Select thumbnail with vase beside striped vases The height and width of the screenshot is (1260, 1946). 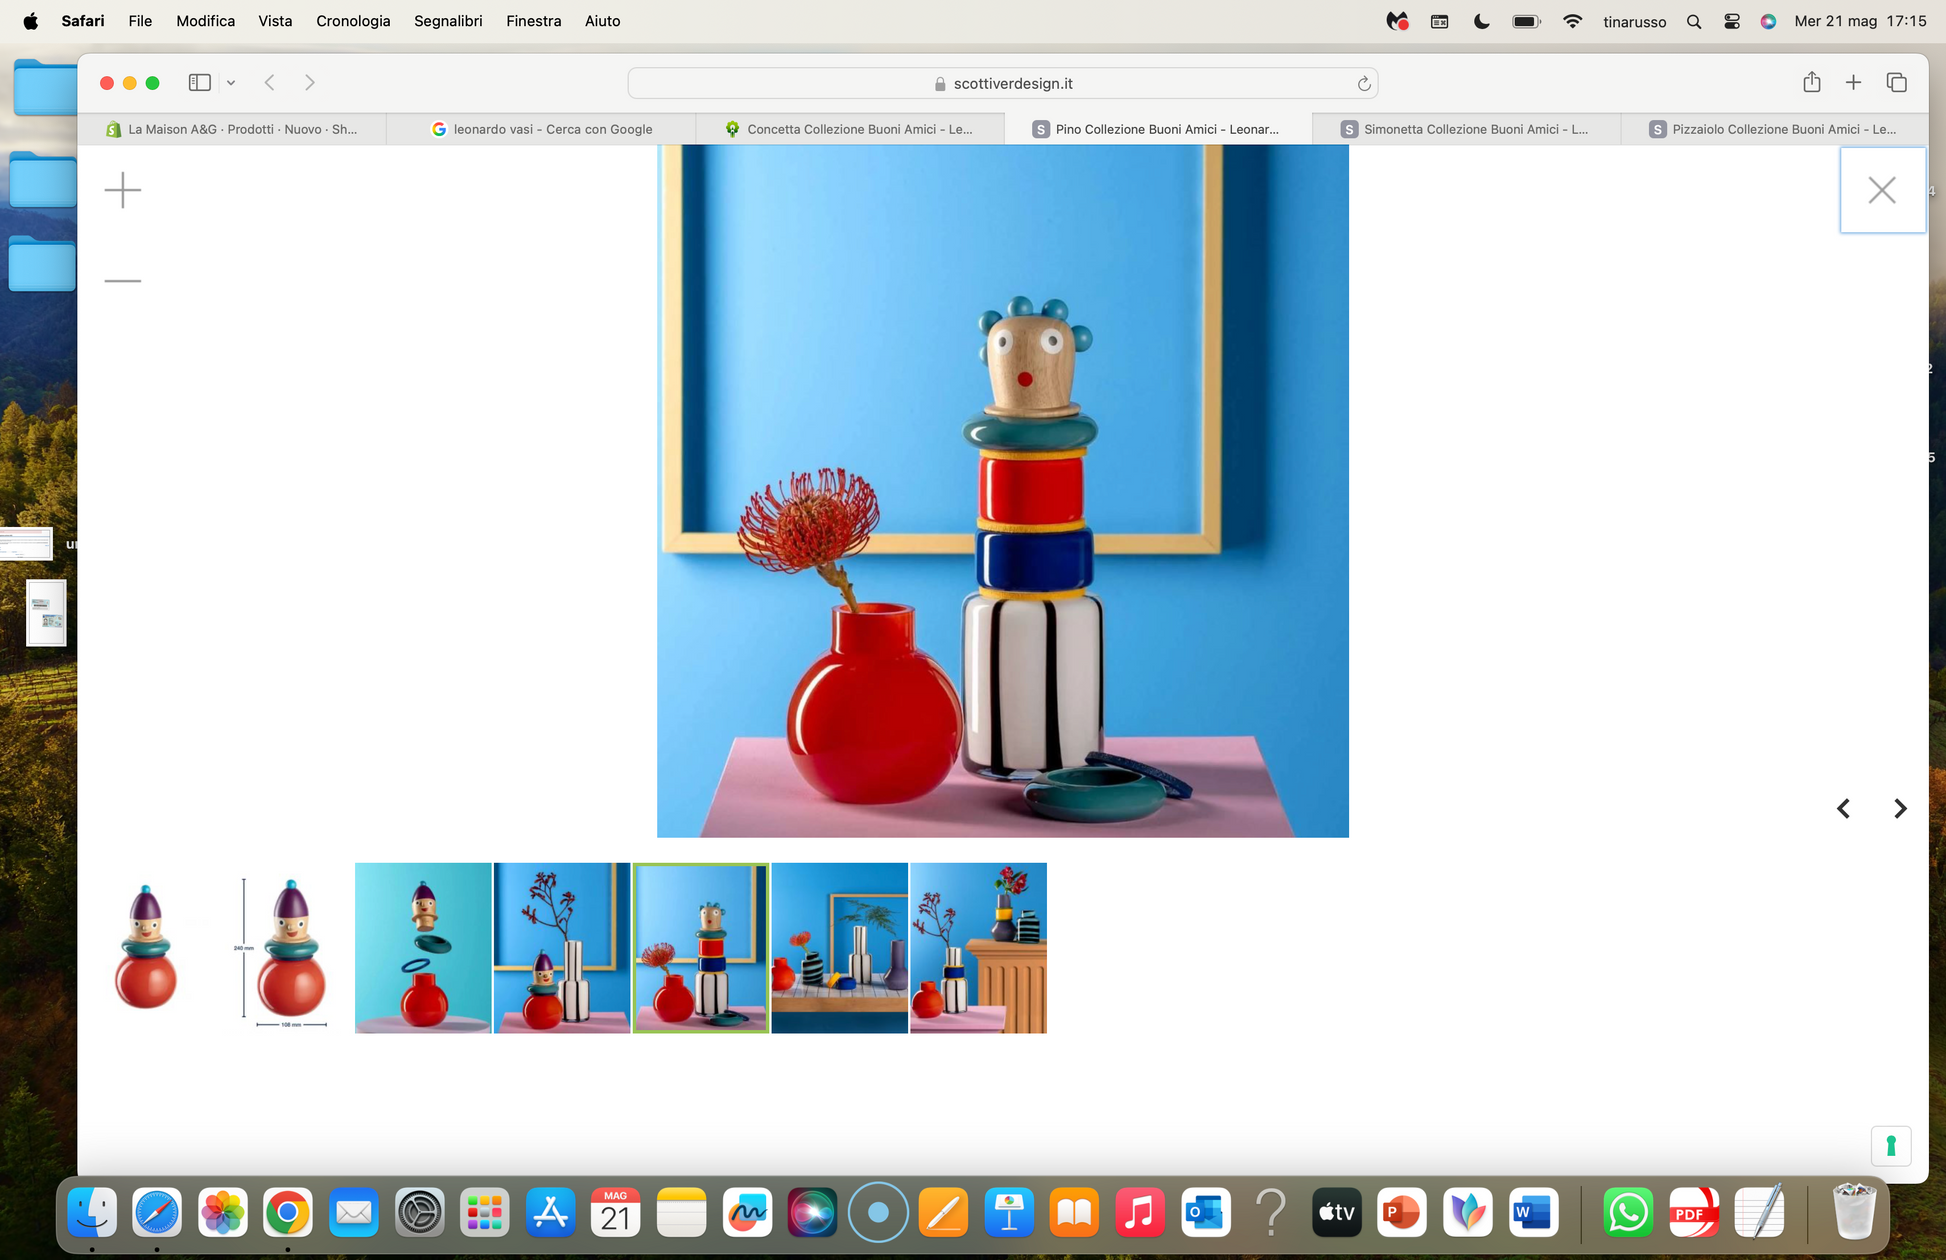point(562,947)
